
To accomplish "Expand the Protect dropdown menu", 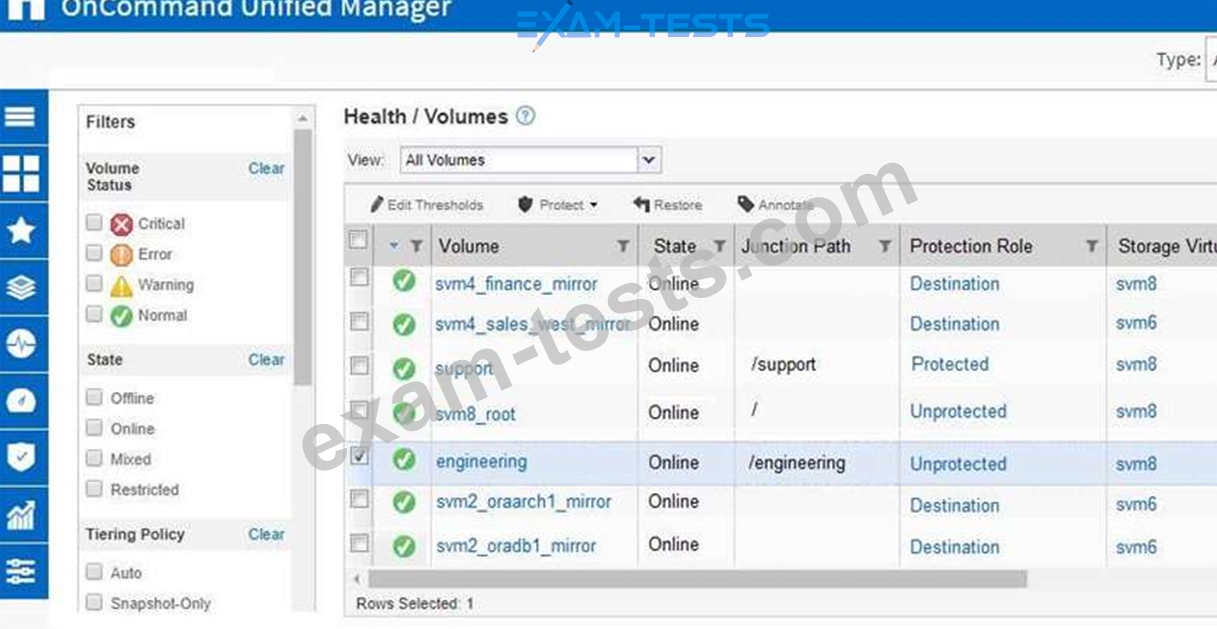I will 557,205.
